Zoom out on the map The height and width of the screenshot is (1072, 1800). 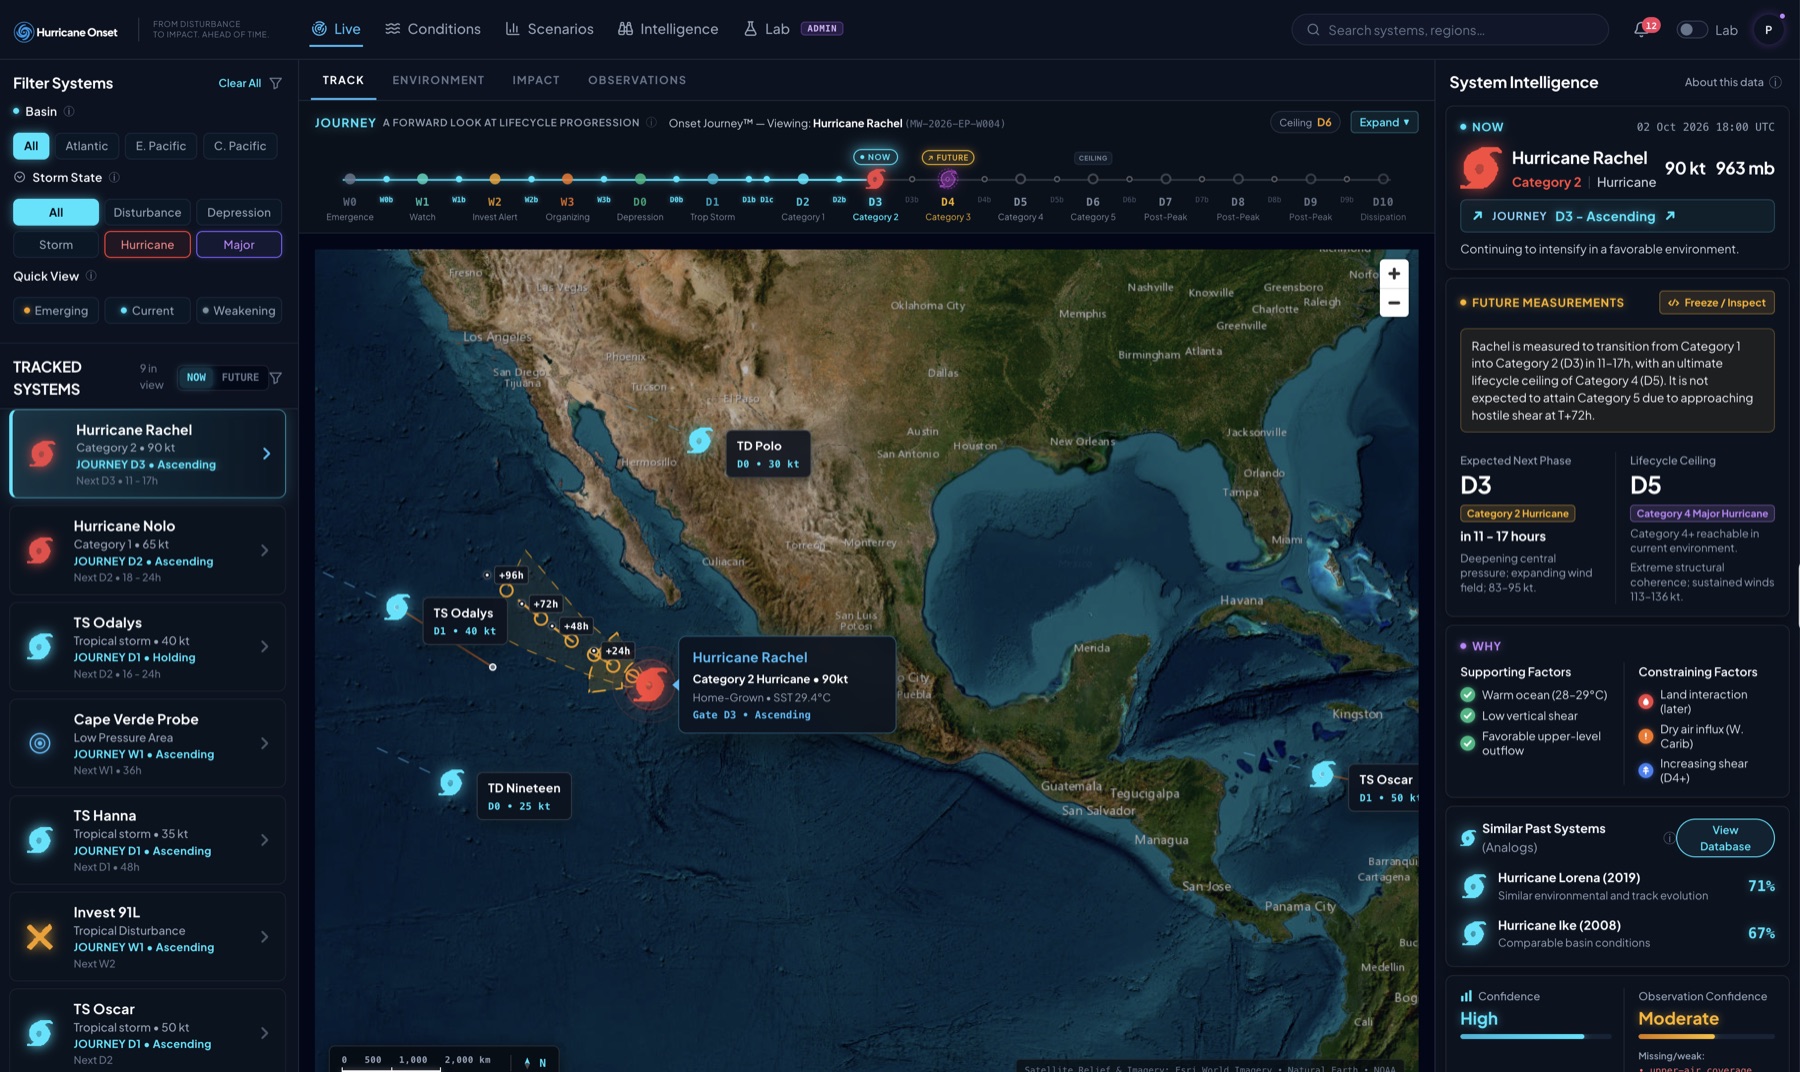tap(1394, 303)
